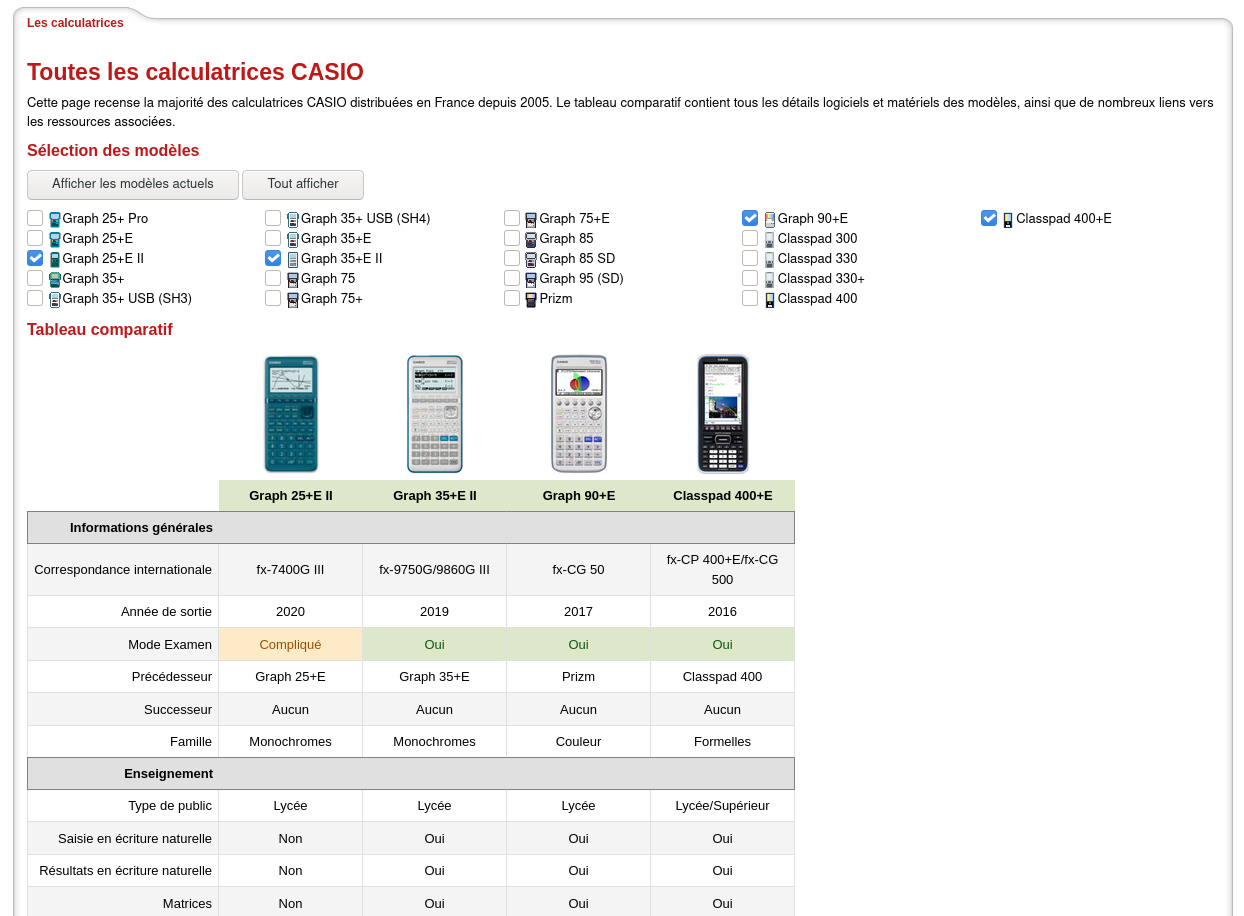Click the Graph 75+E calculator icon
The height and width of the screenshot is (916, 1244).
point(531,219)
